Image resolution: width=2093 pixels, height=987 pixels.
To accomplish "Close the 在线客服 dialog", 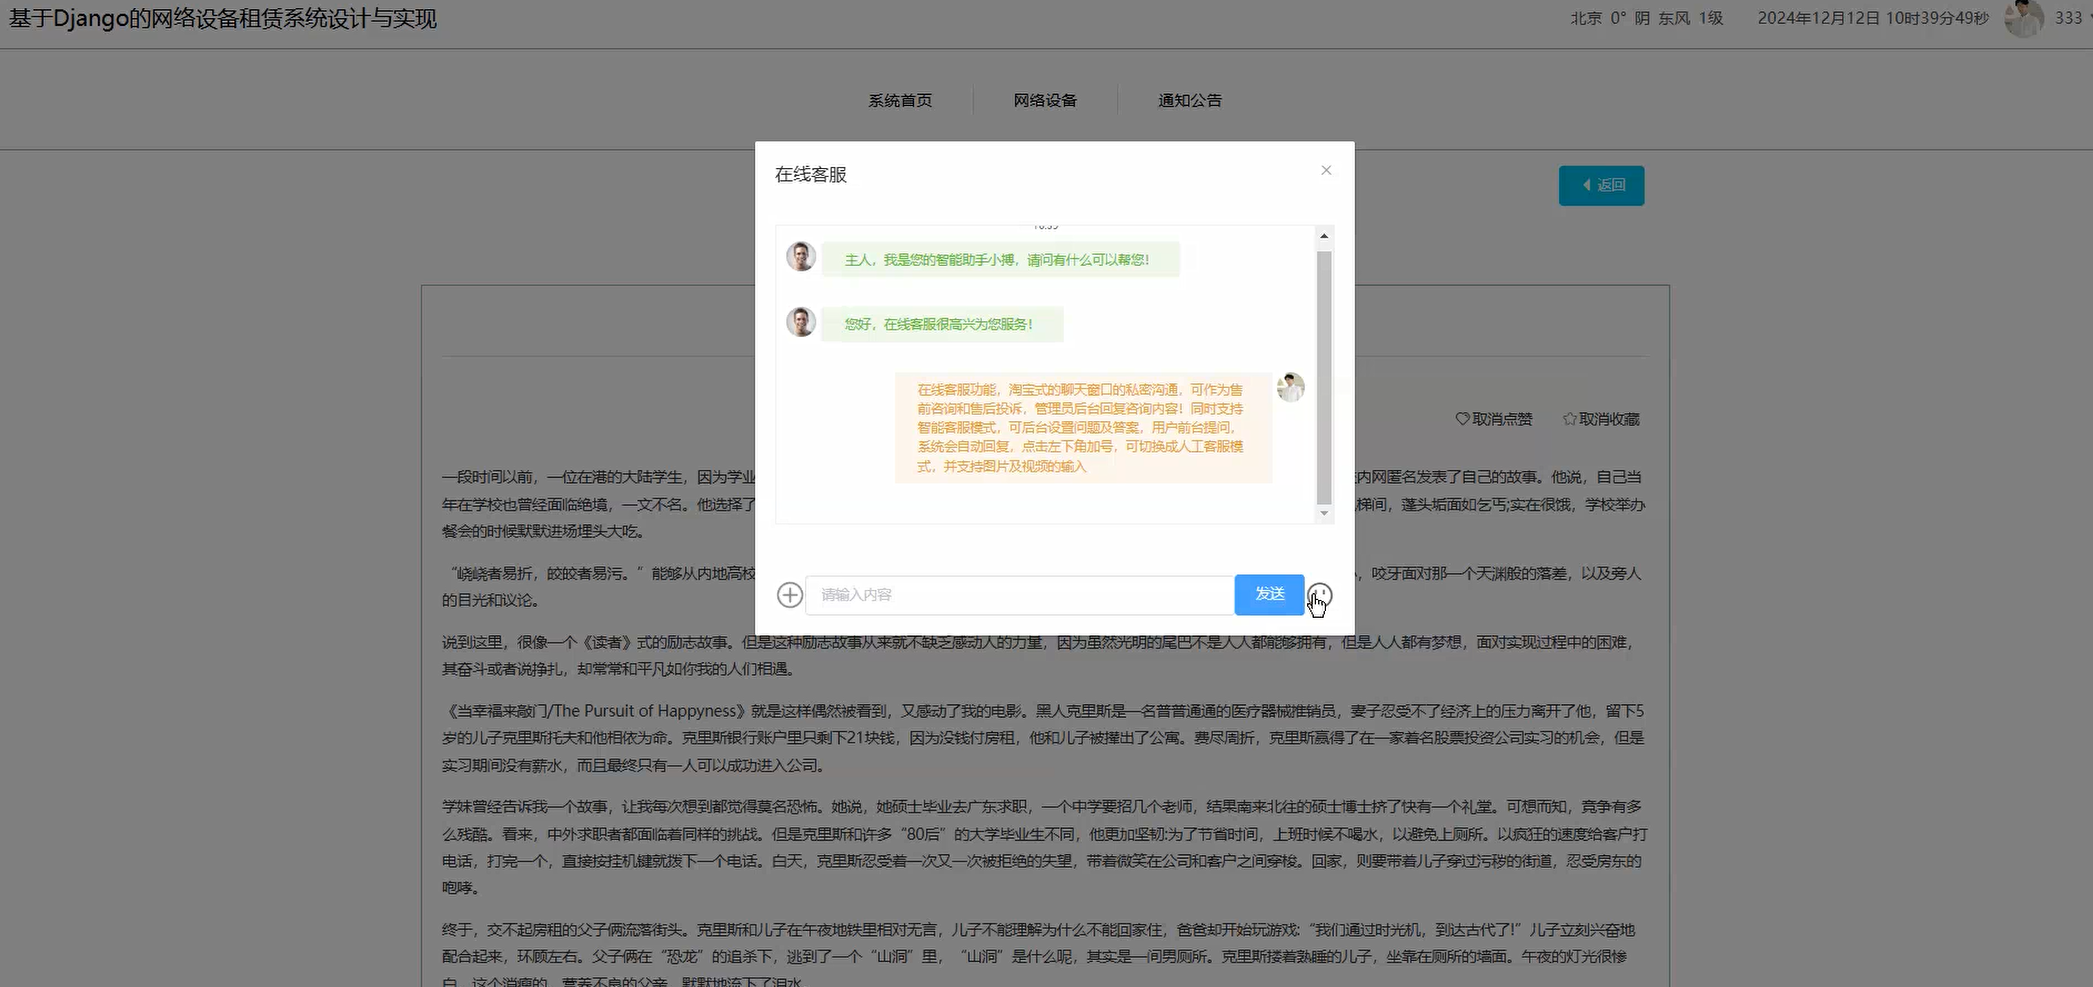I will pos(1326,170).
